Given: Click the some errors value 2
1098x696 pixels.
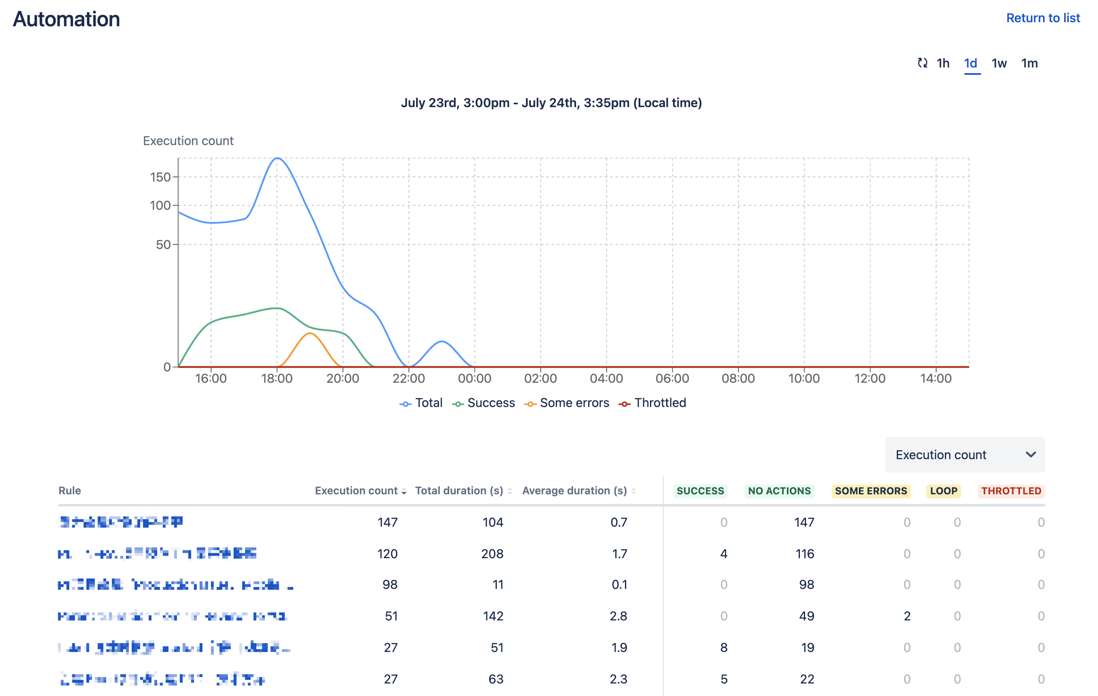Looking at the screenshot, I should [x=907, y=616].
